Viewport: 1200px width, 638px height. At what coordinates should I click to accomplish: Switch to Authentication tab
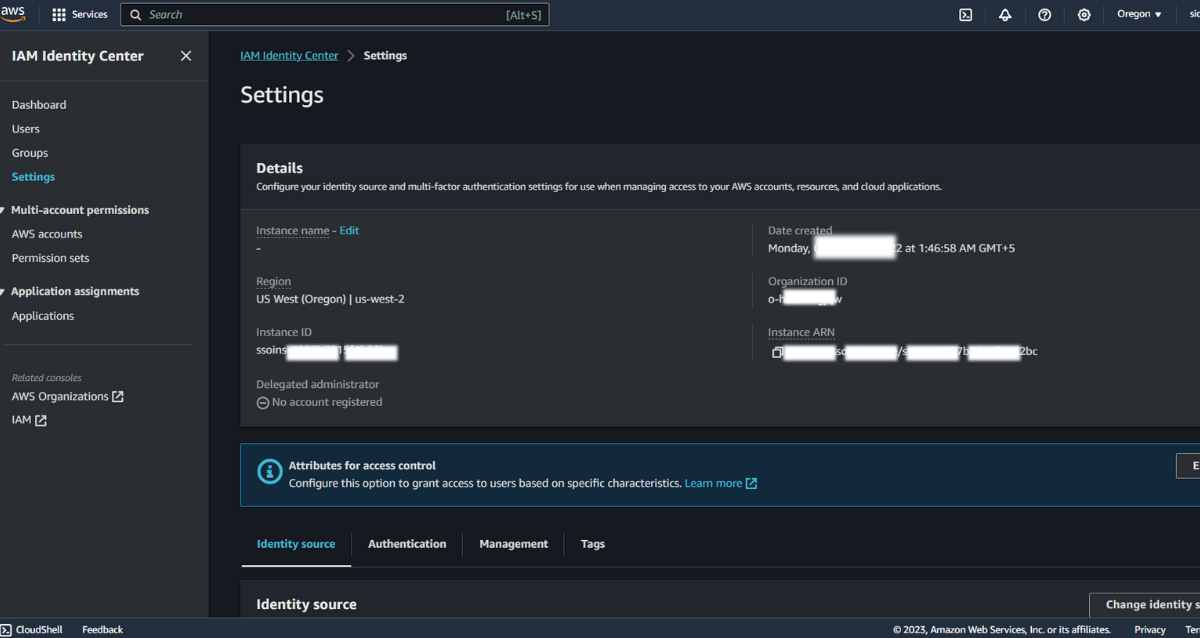407,544
